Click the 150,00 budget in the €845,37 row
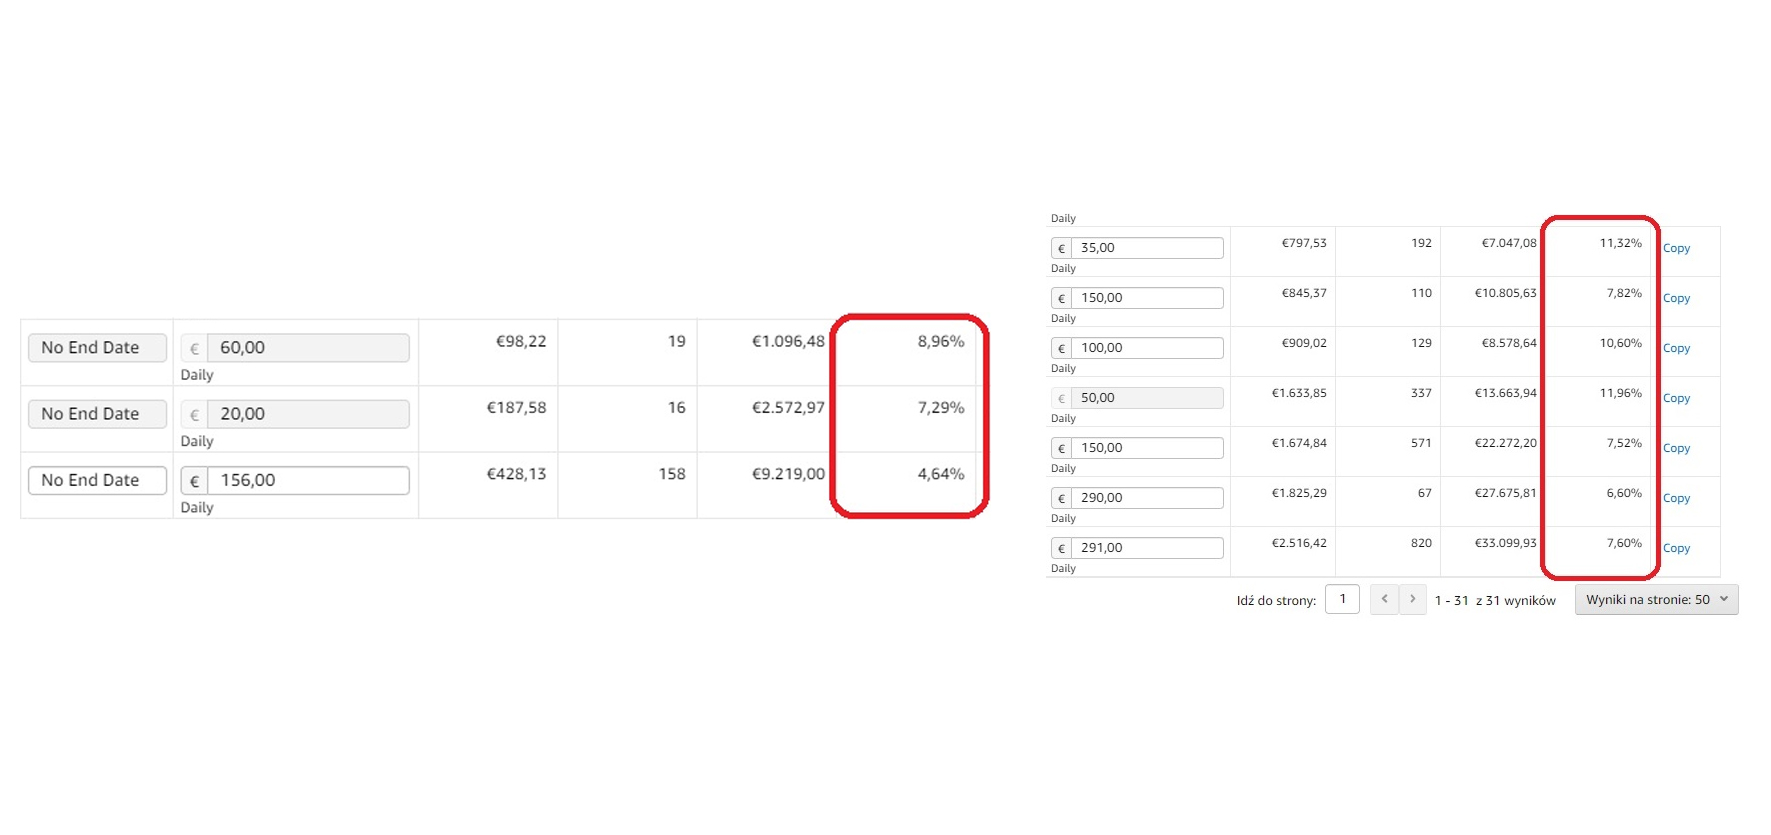The width and height of the screenshot is (1771, 835). point(1146,298)
